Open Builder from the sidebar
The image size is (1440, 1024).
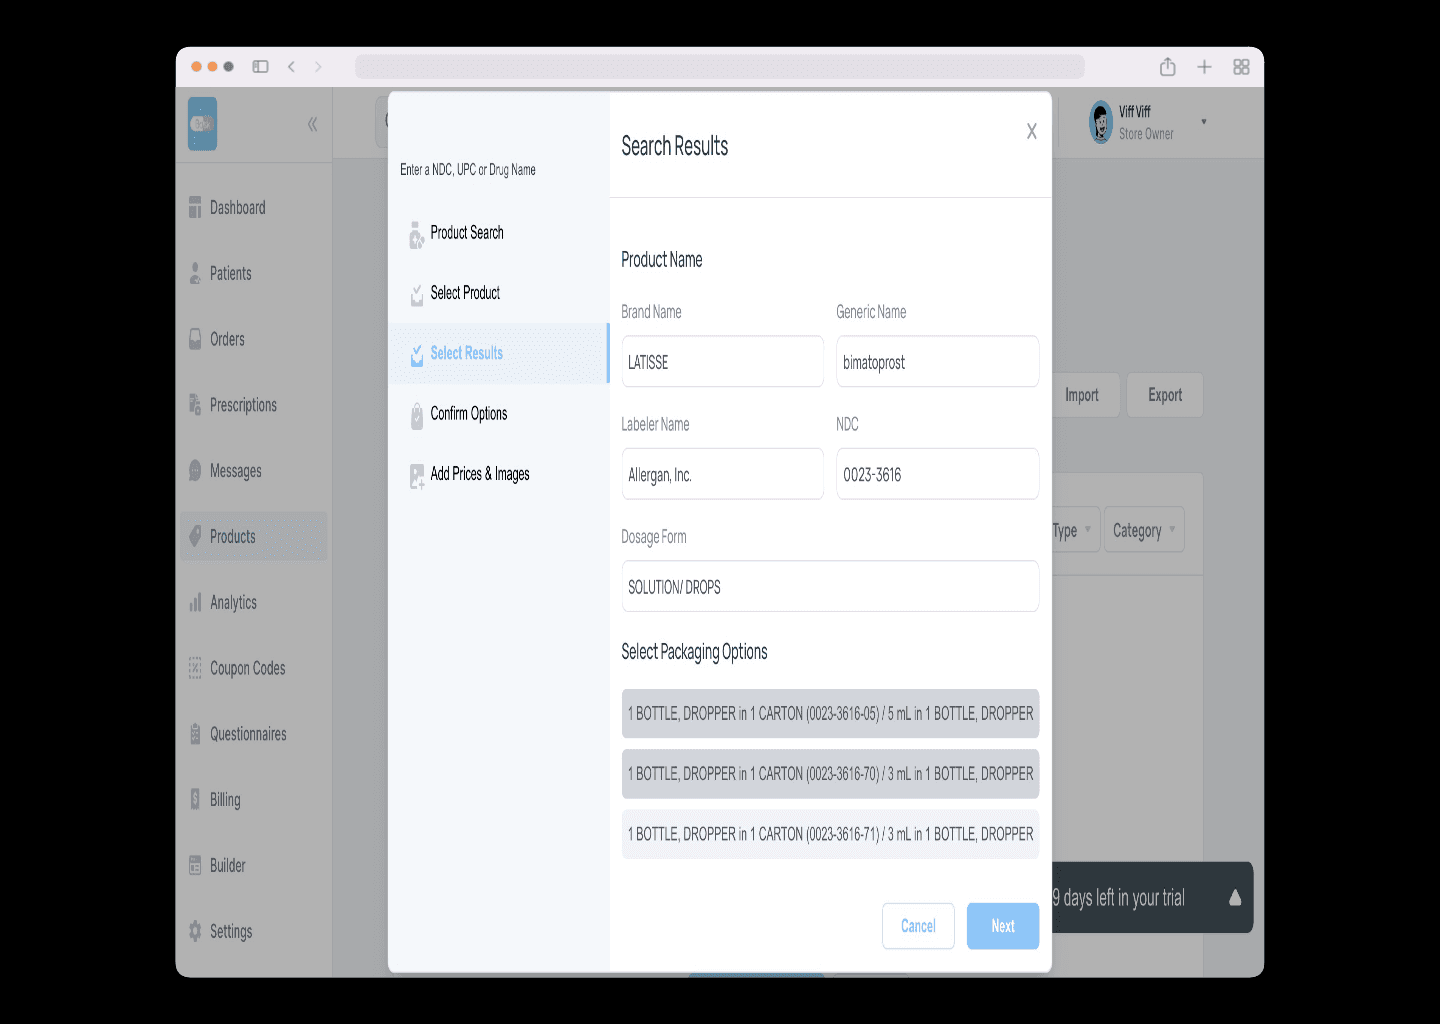[195, 865]
